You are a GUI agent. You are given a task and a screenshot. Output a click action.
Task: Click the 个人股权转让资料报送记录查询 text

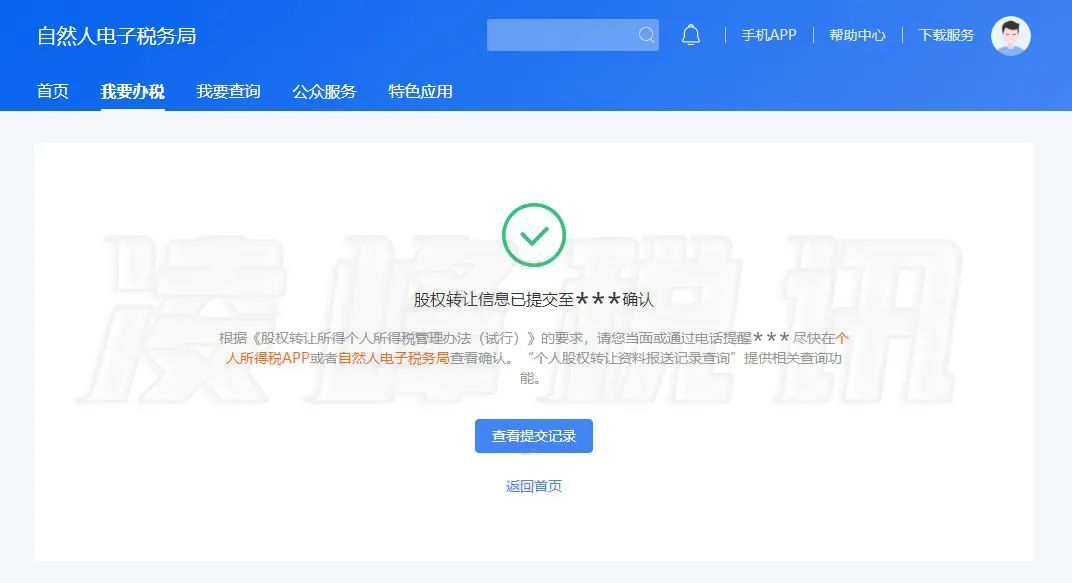tap(634, 358)
